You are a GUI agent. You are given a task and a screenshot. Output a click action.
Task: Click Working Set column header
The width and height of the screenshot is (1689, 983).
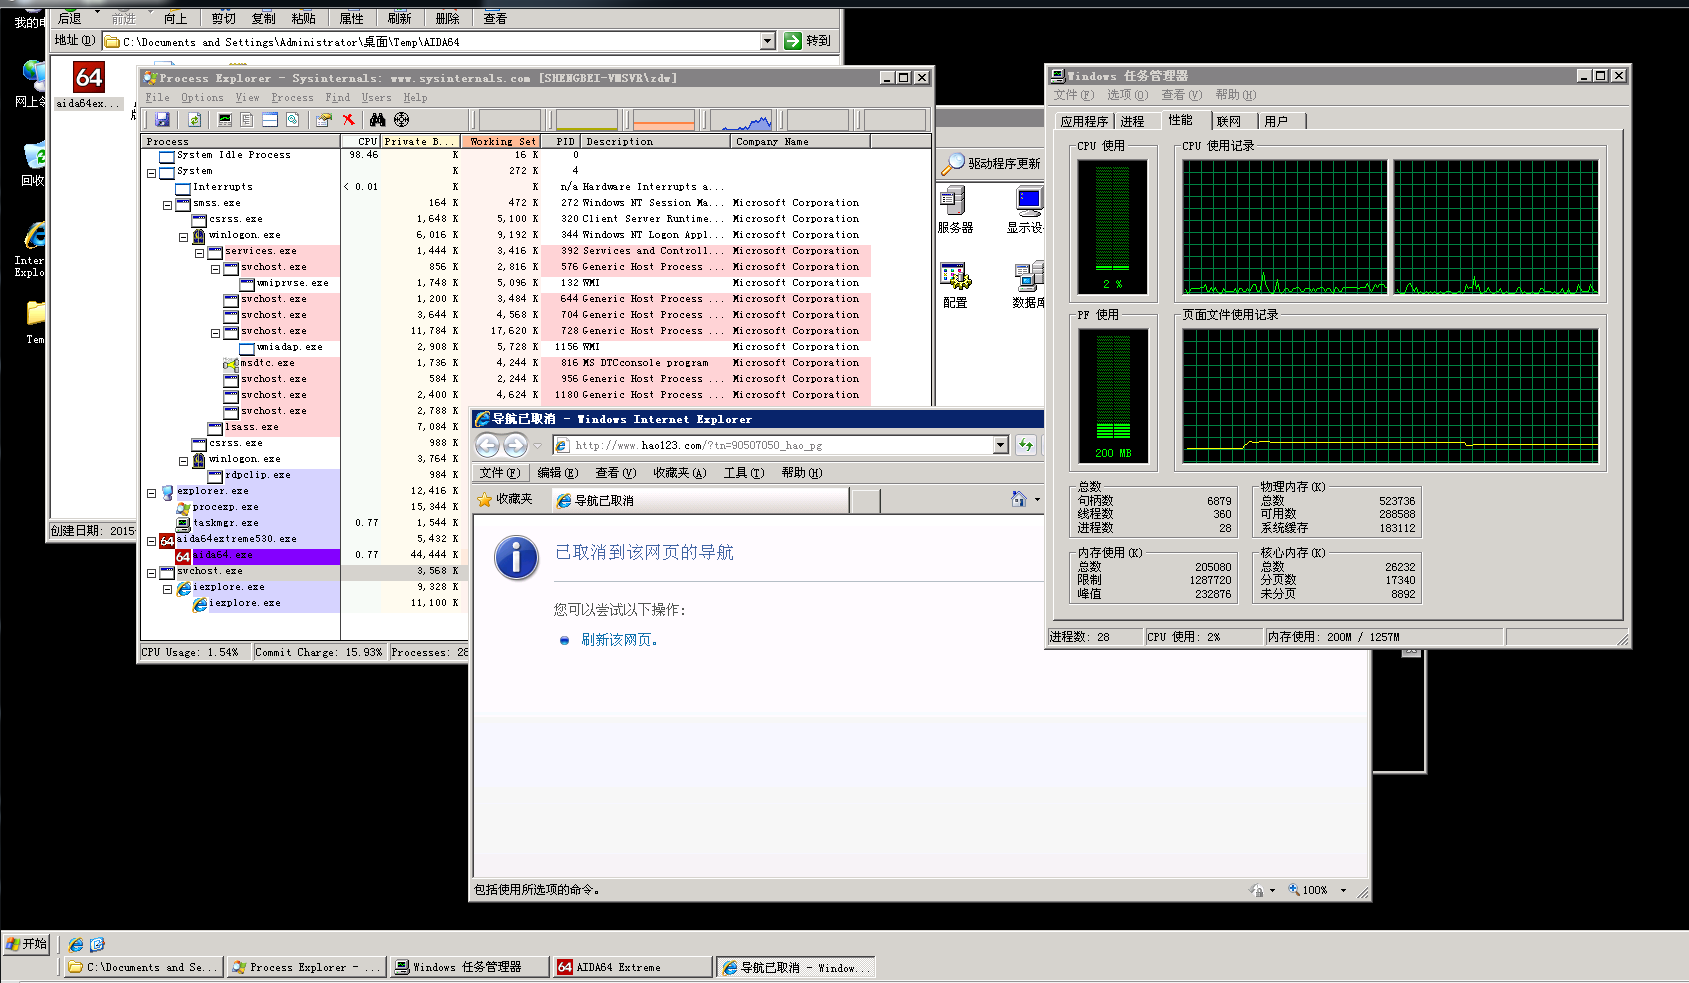tap(503, 141)
